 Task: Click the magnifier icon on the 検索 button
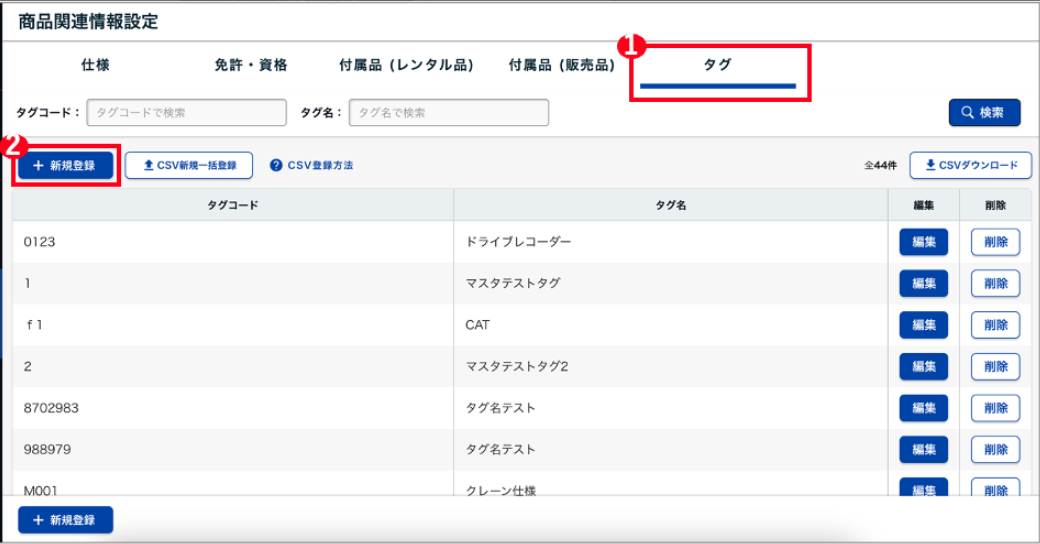(967, 113)
